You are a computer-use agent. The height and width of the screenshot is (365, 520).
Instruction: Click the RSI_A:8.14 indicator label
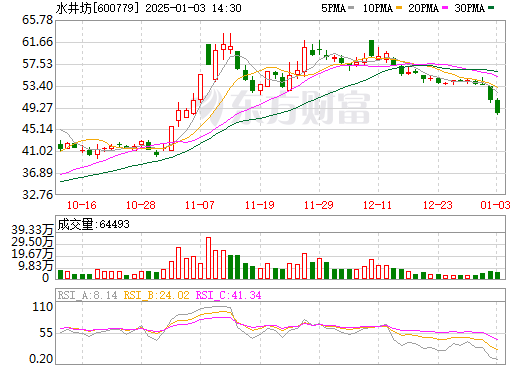click(x=87, y=295)
